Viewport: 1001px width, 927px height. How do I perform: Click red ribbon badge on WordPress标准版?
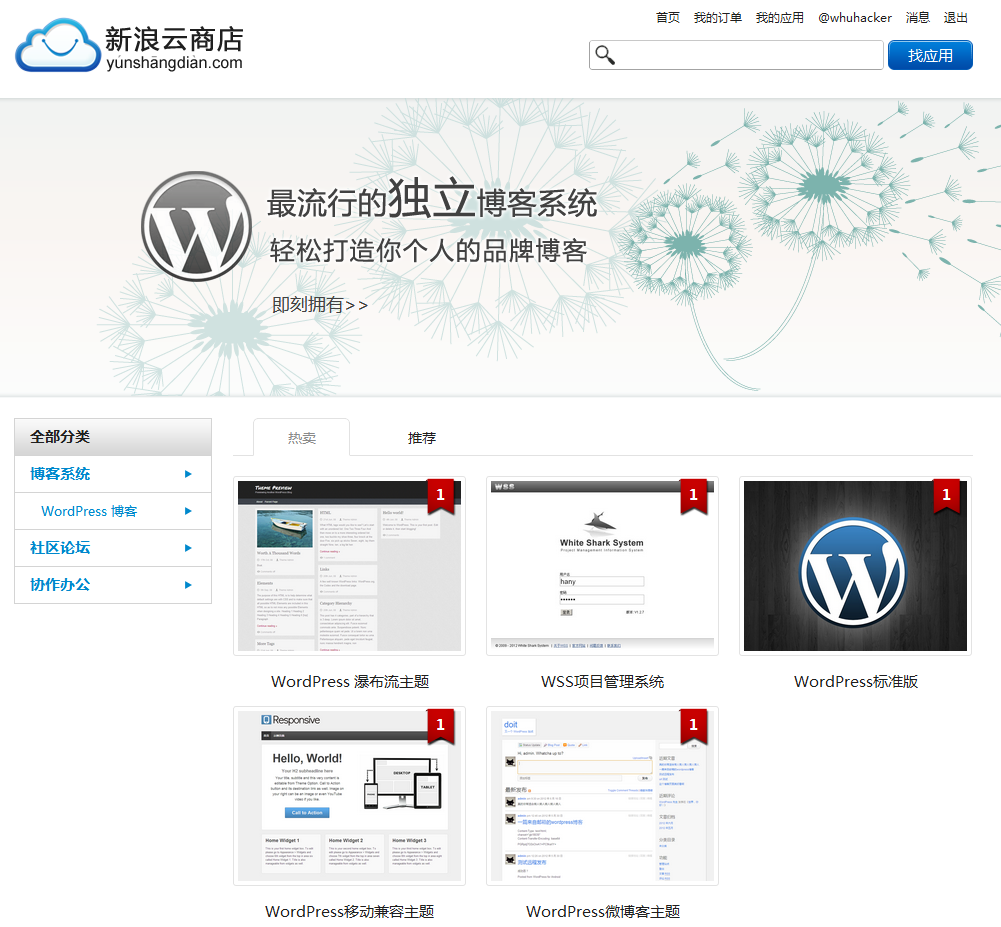[x=946, y=496]
